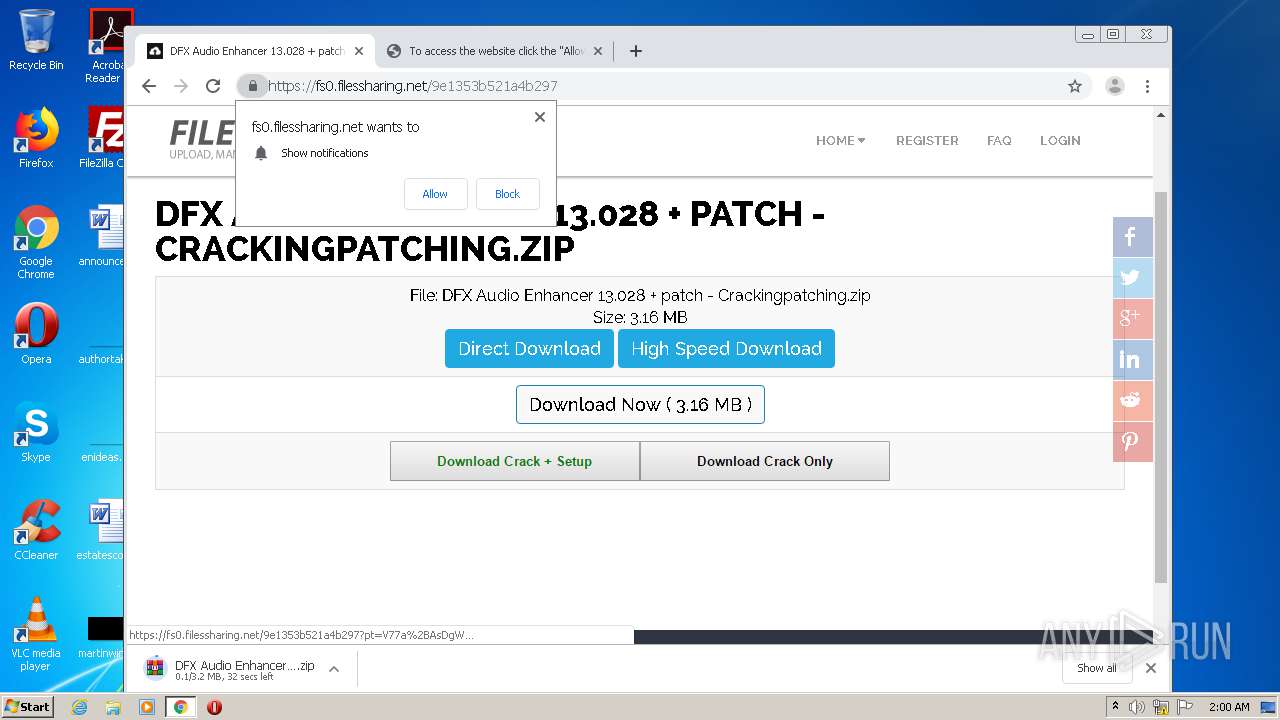This screenshot has height=720, width=1280.
Task: Close the DFX Audio Enhancer tab
Action: 359,51
